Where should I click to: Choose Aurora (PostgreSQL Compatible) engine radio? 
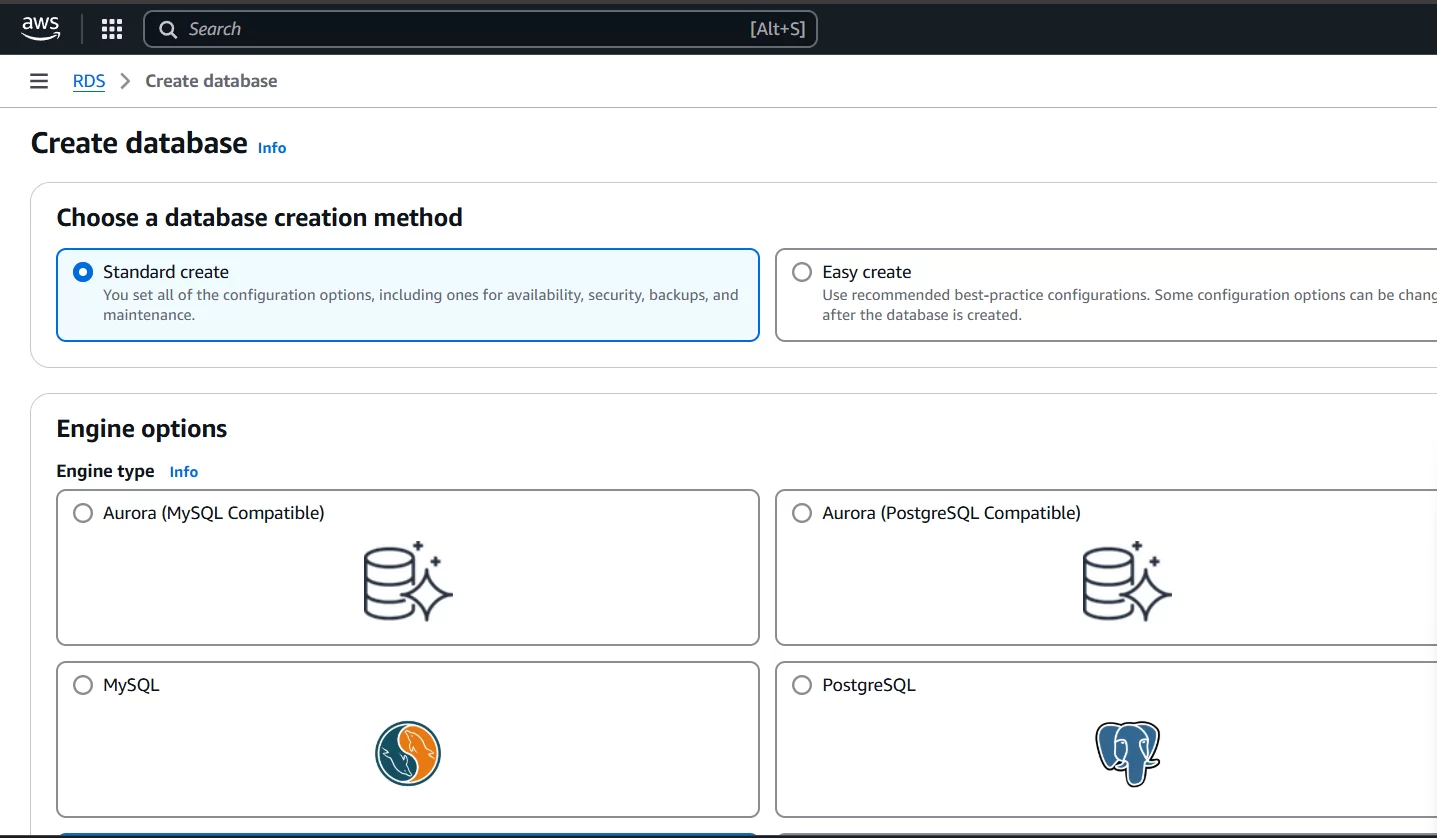pos(802,513)
